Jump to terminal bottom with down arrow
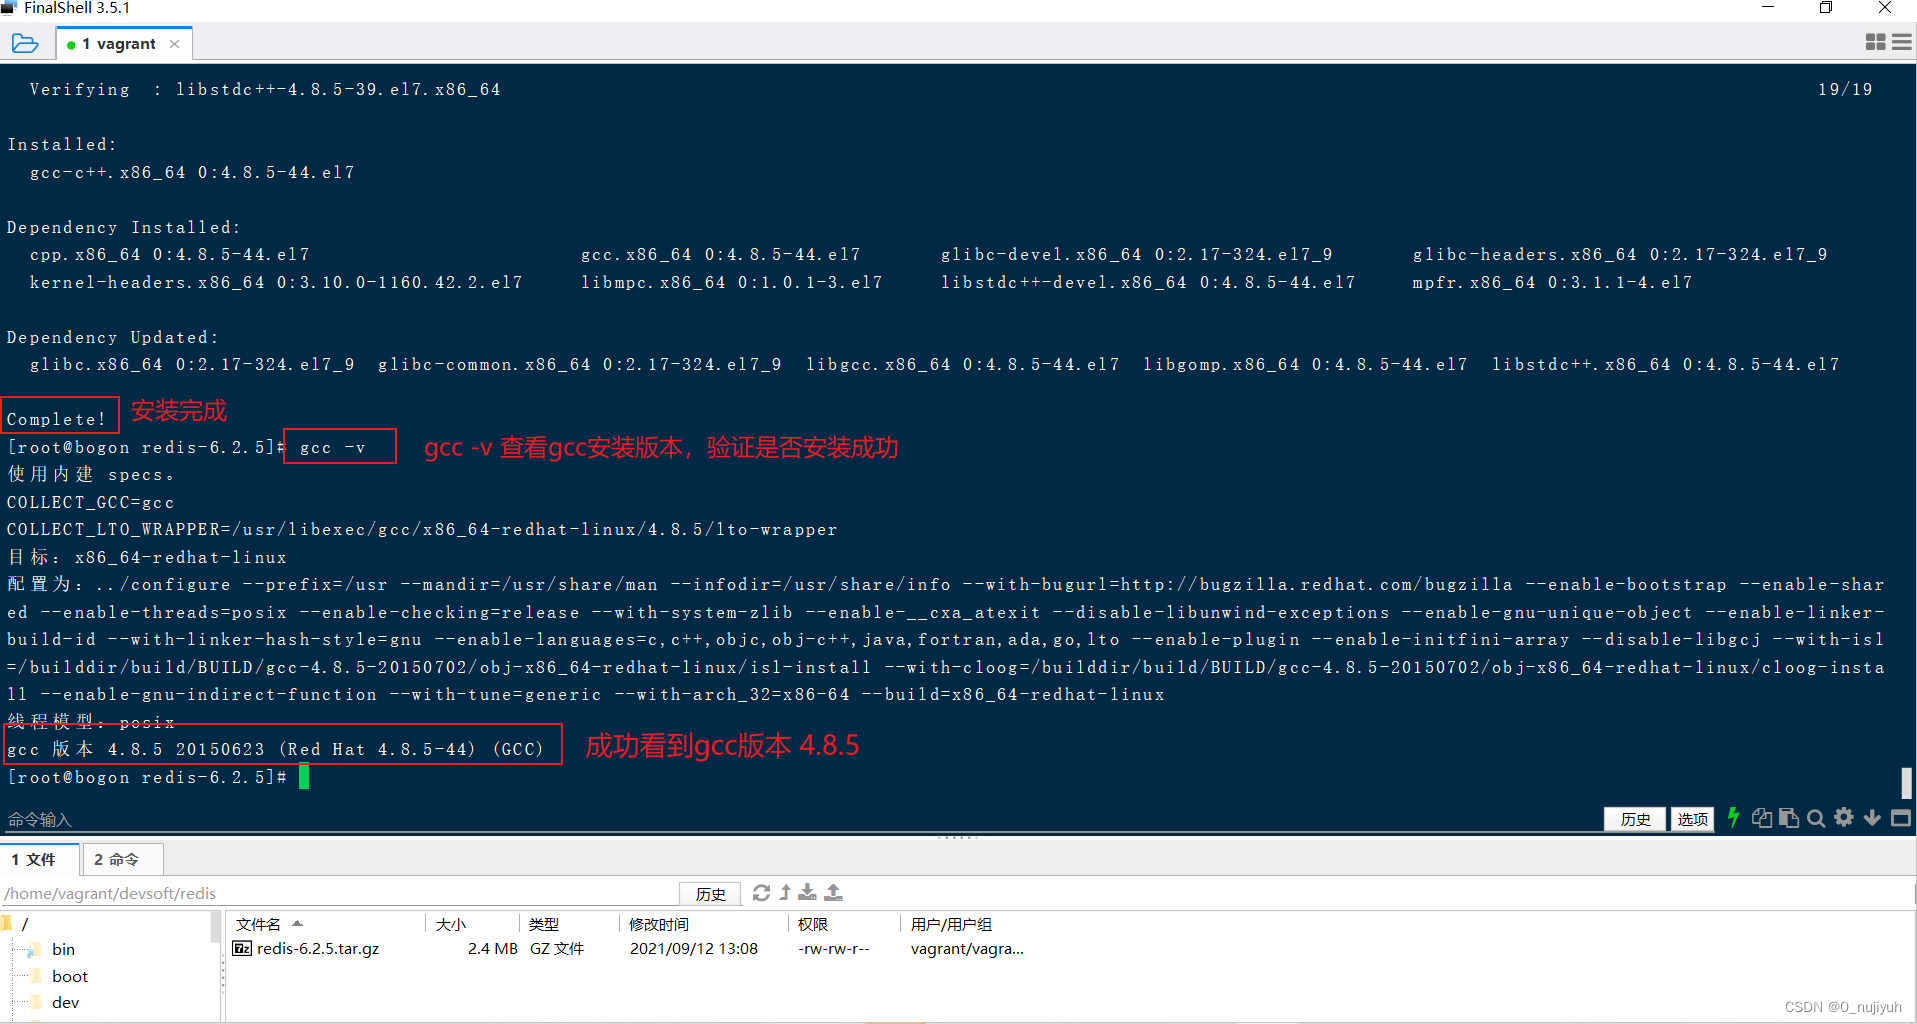This screenshot has height=1024, width=1917. tap(1872, 818)
